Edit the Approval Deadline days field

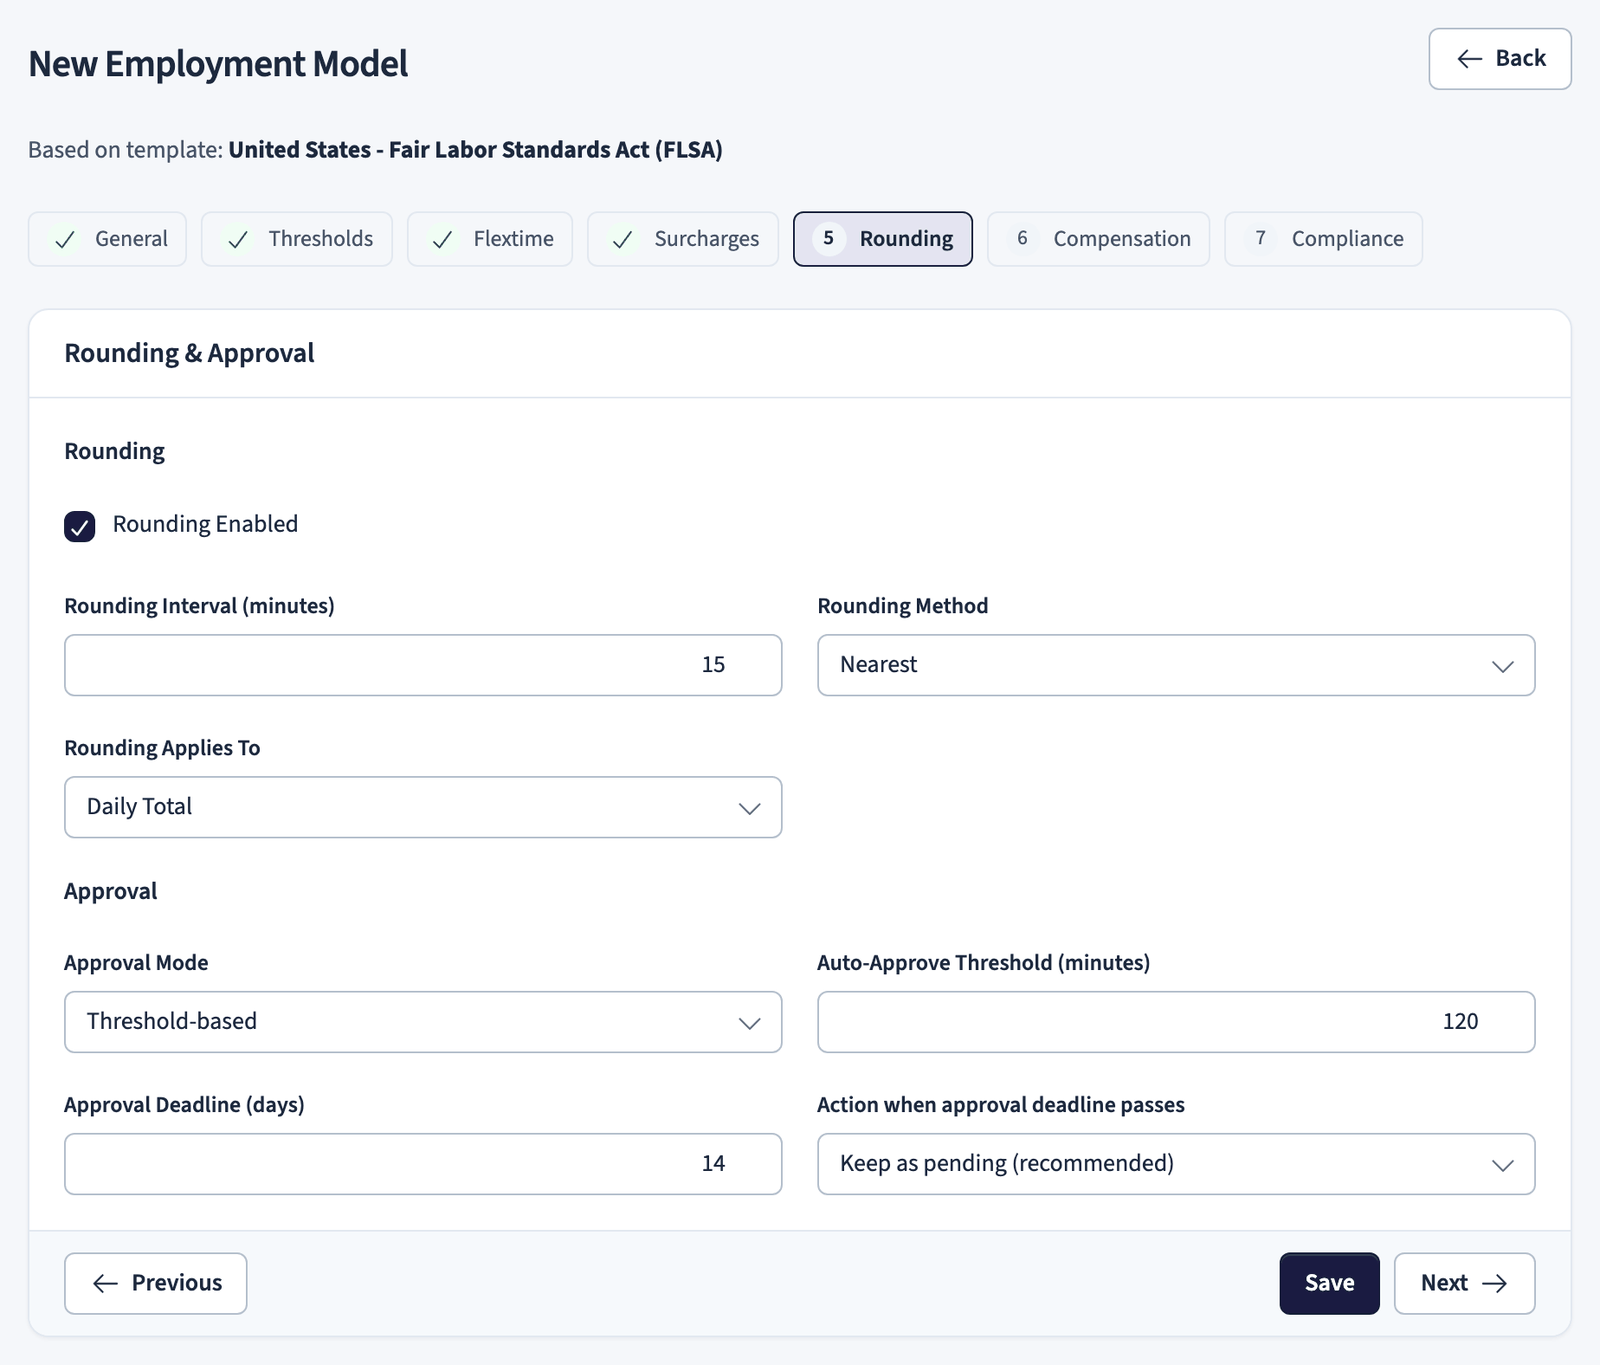click(x=423, y=1164)
